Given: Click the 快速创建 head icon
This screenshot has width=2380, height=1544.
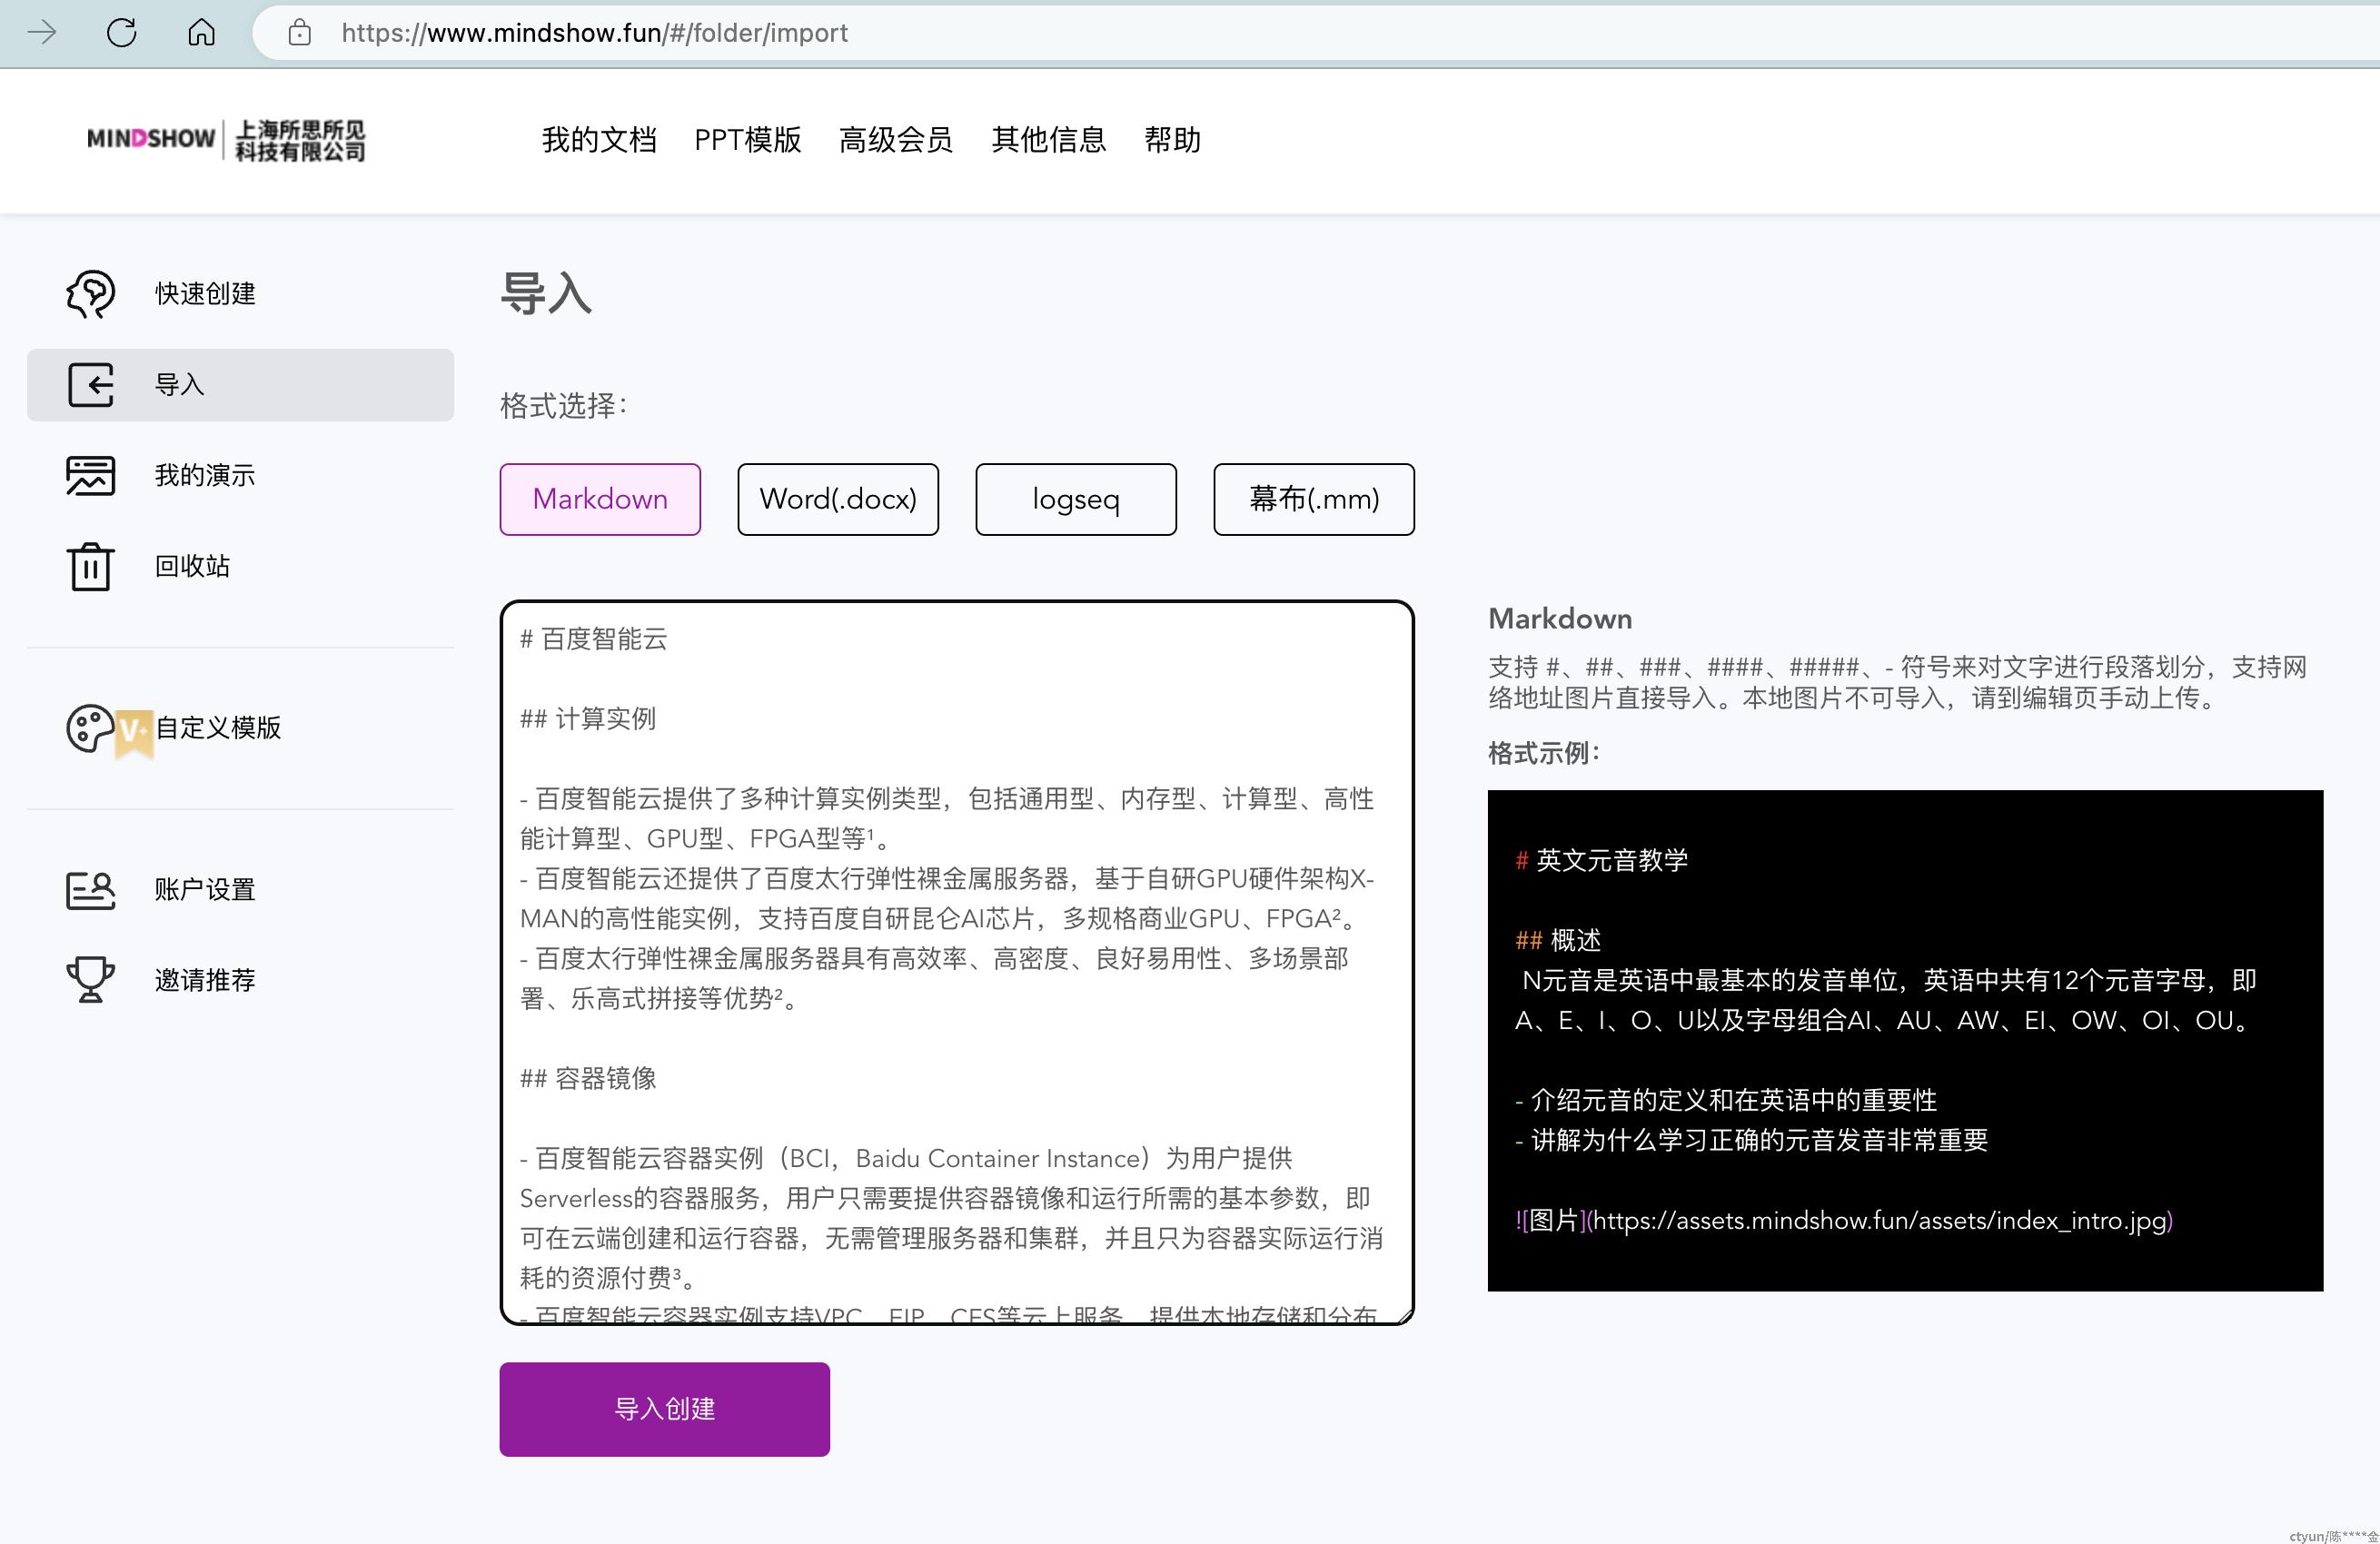Looking at the screenshot, I should pyautogui.click(x=90, y=294).
